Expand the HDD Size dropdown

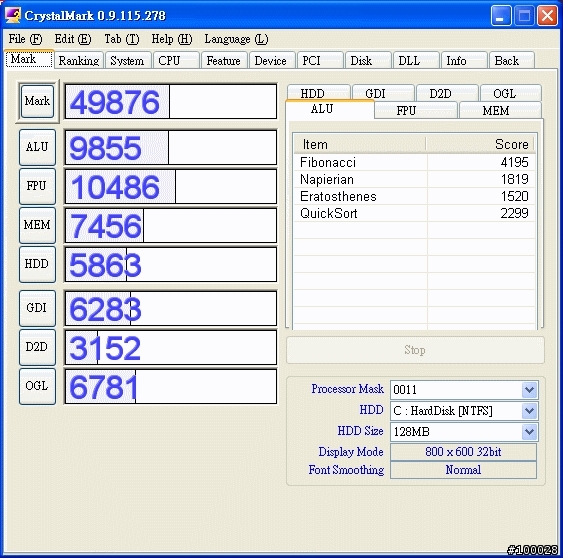coord(530,432)
